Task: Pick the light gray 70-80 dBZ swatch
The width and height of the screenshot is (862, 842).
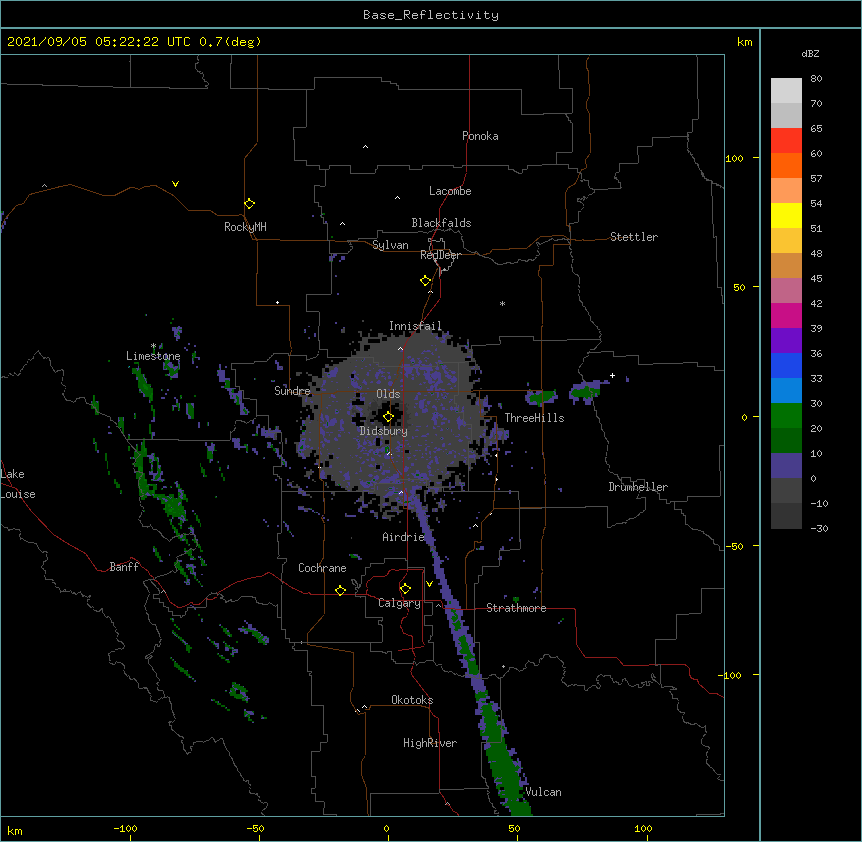Action: [786, 91]
